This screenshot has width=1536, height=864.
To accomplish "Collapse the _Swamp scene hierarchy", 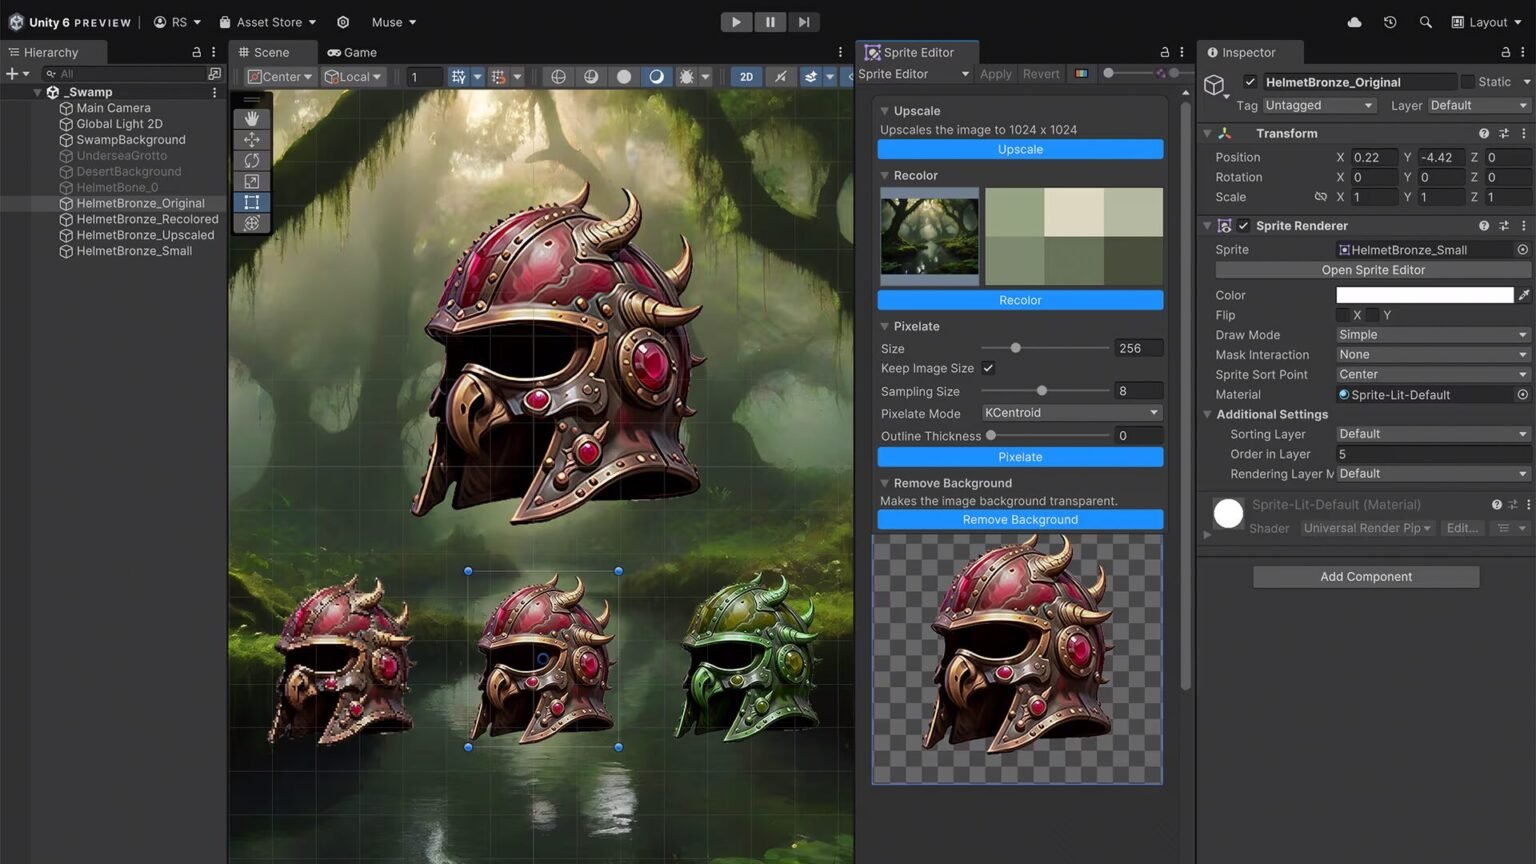I will [38, 92].
